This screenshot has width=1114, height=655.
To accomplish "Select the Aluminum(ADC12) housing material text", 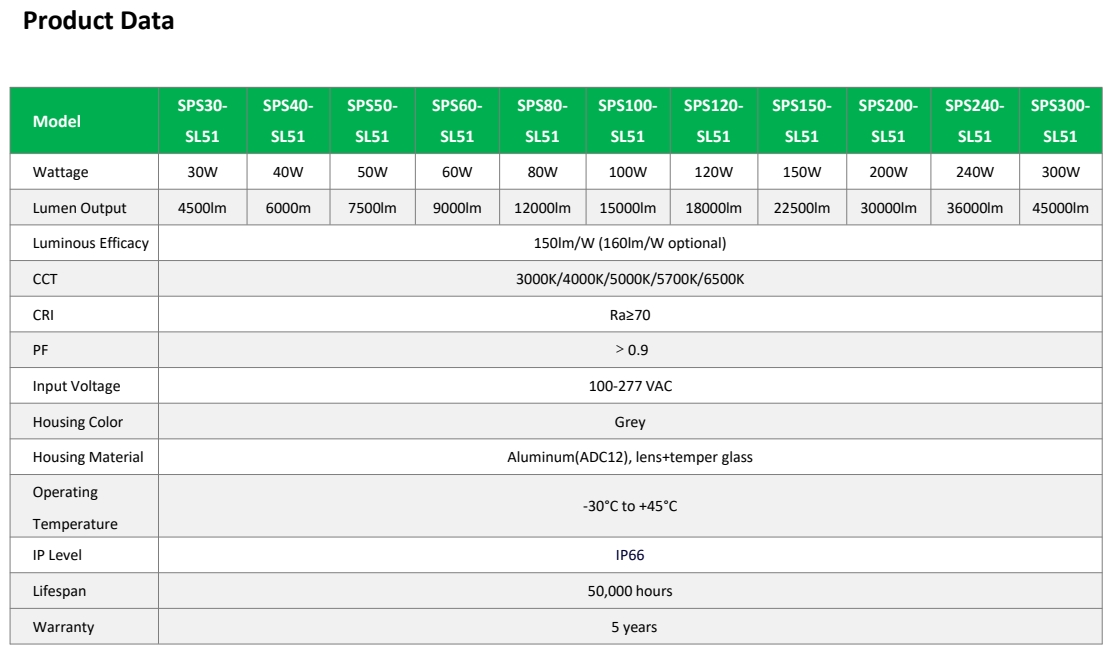I will pos(629,457).
